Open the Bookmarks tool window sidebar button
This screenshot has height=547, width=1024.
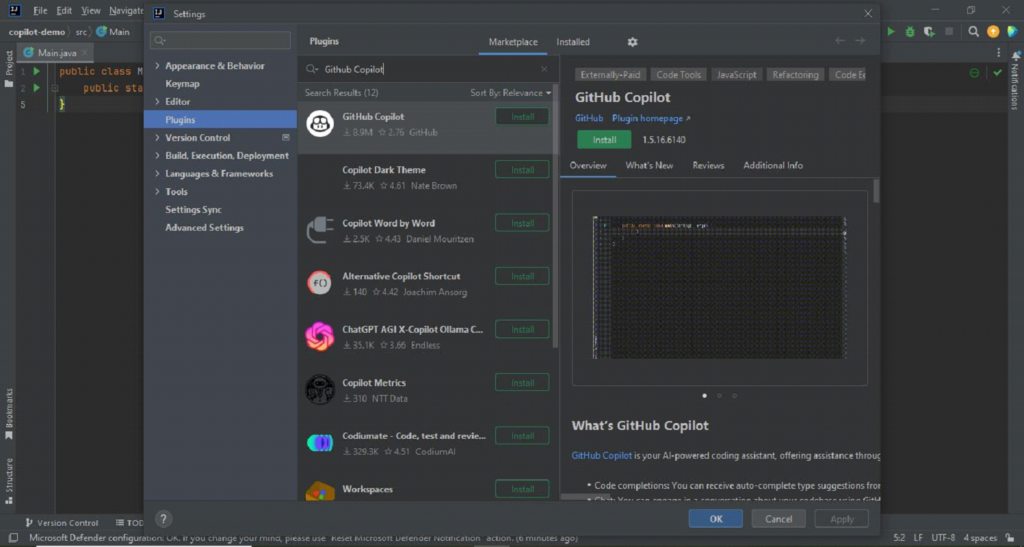point(9,414)
